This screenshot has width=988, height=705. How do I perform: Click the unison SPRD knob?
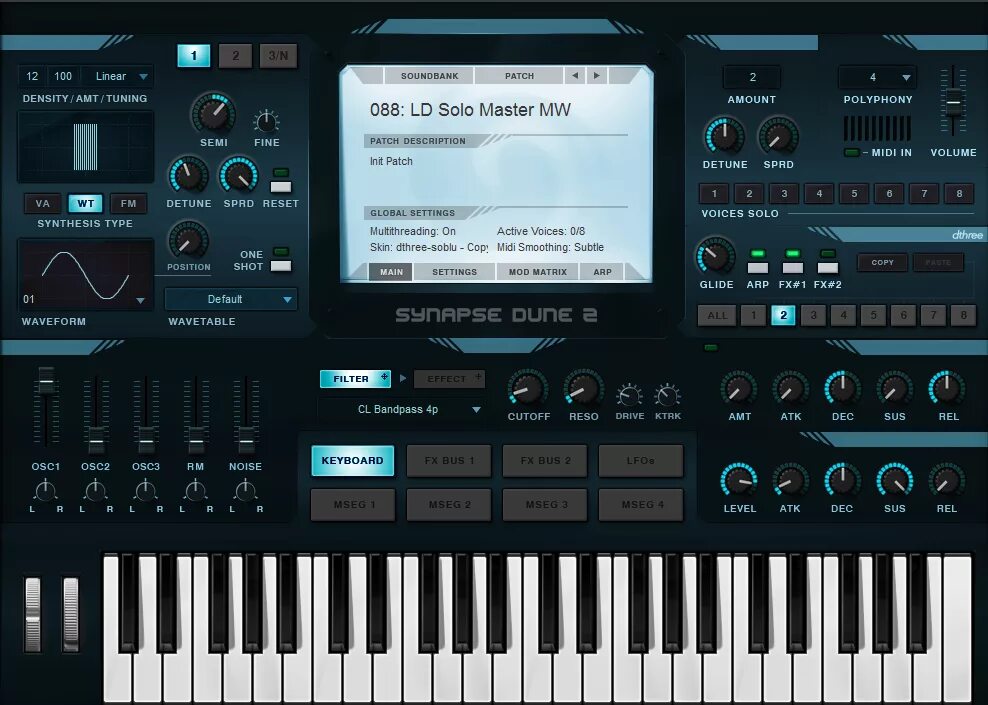coord(778,135)
